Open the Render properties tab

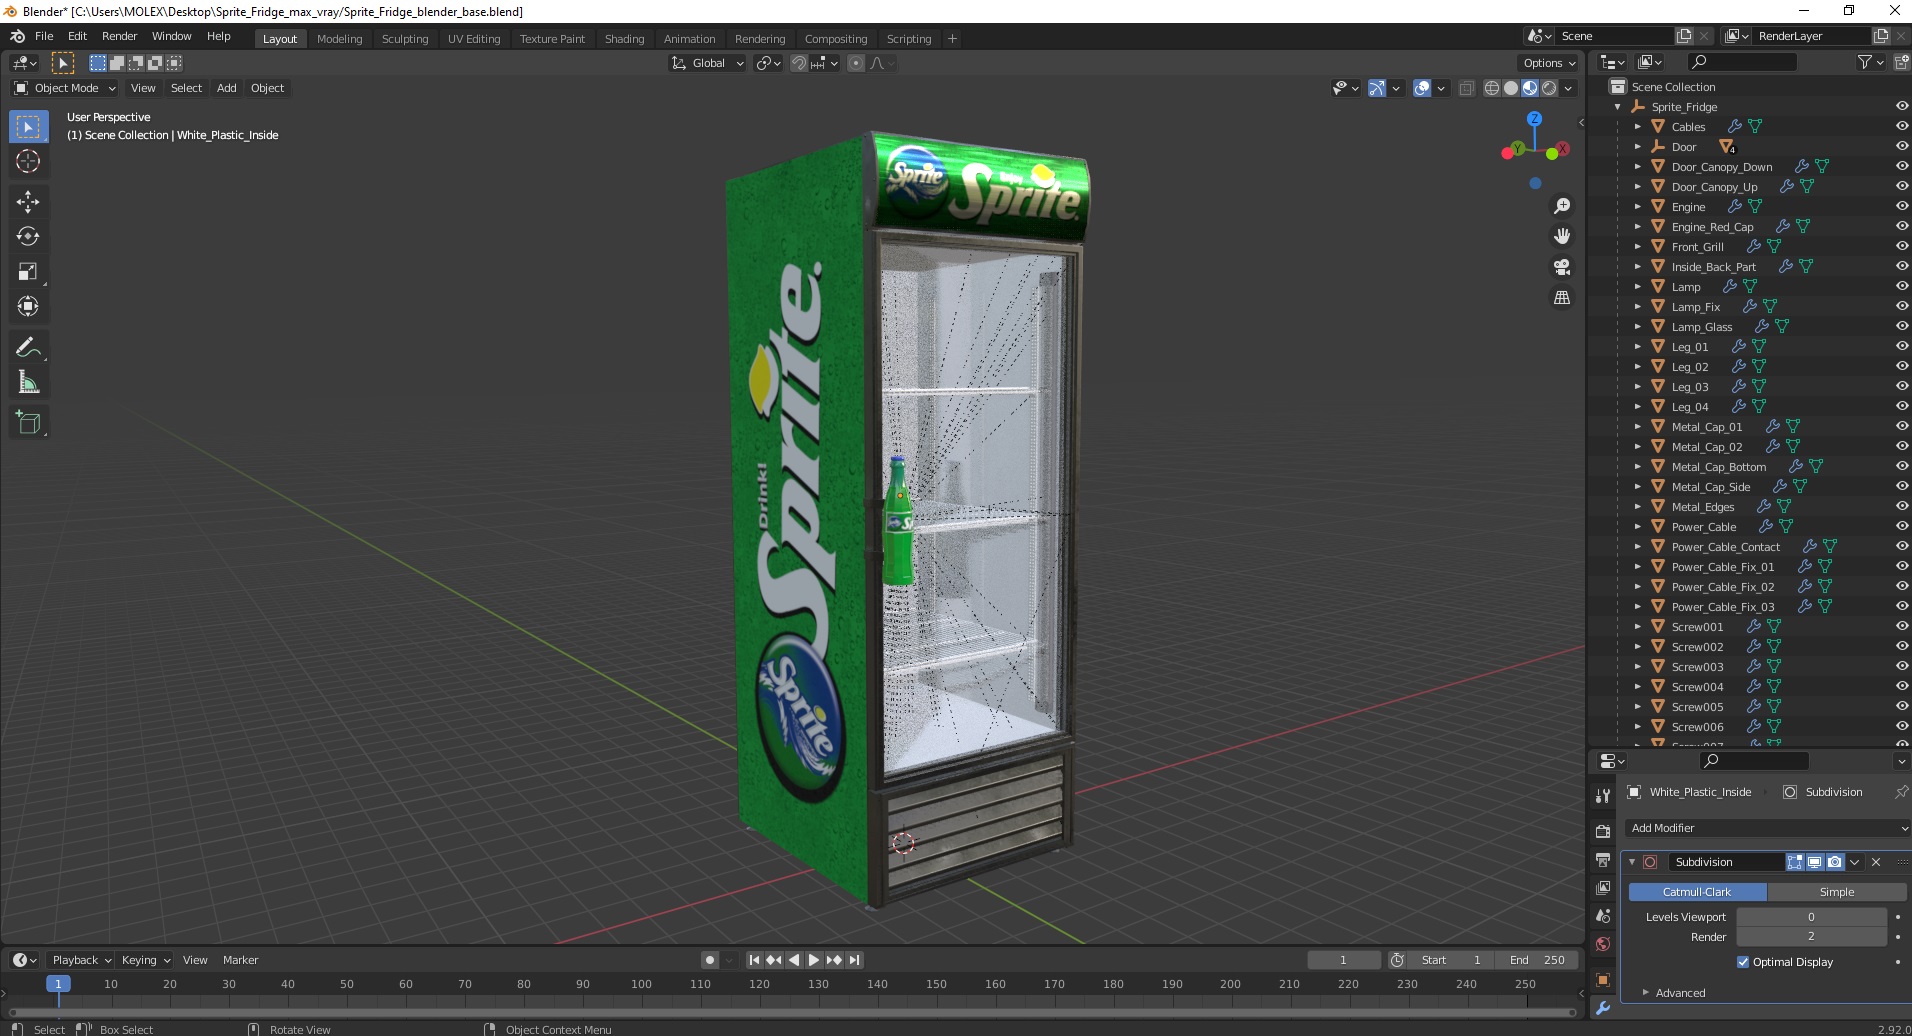pos(1603,831)
